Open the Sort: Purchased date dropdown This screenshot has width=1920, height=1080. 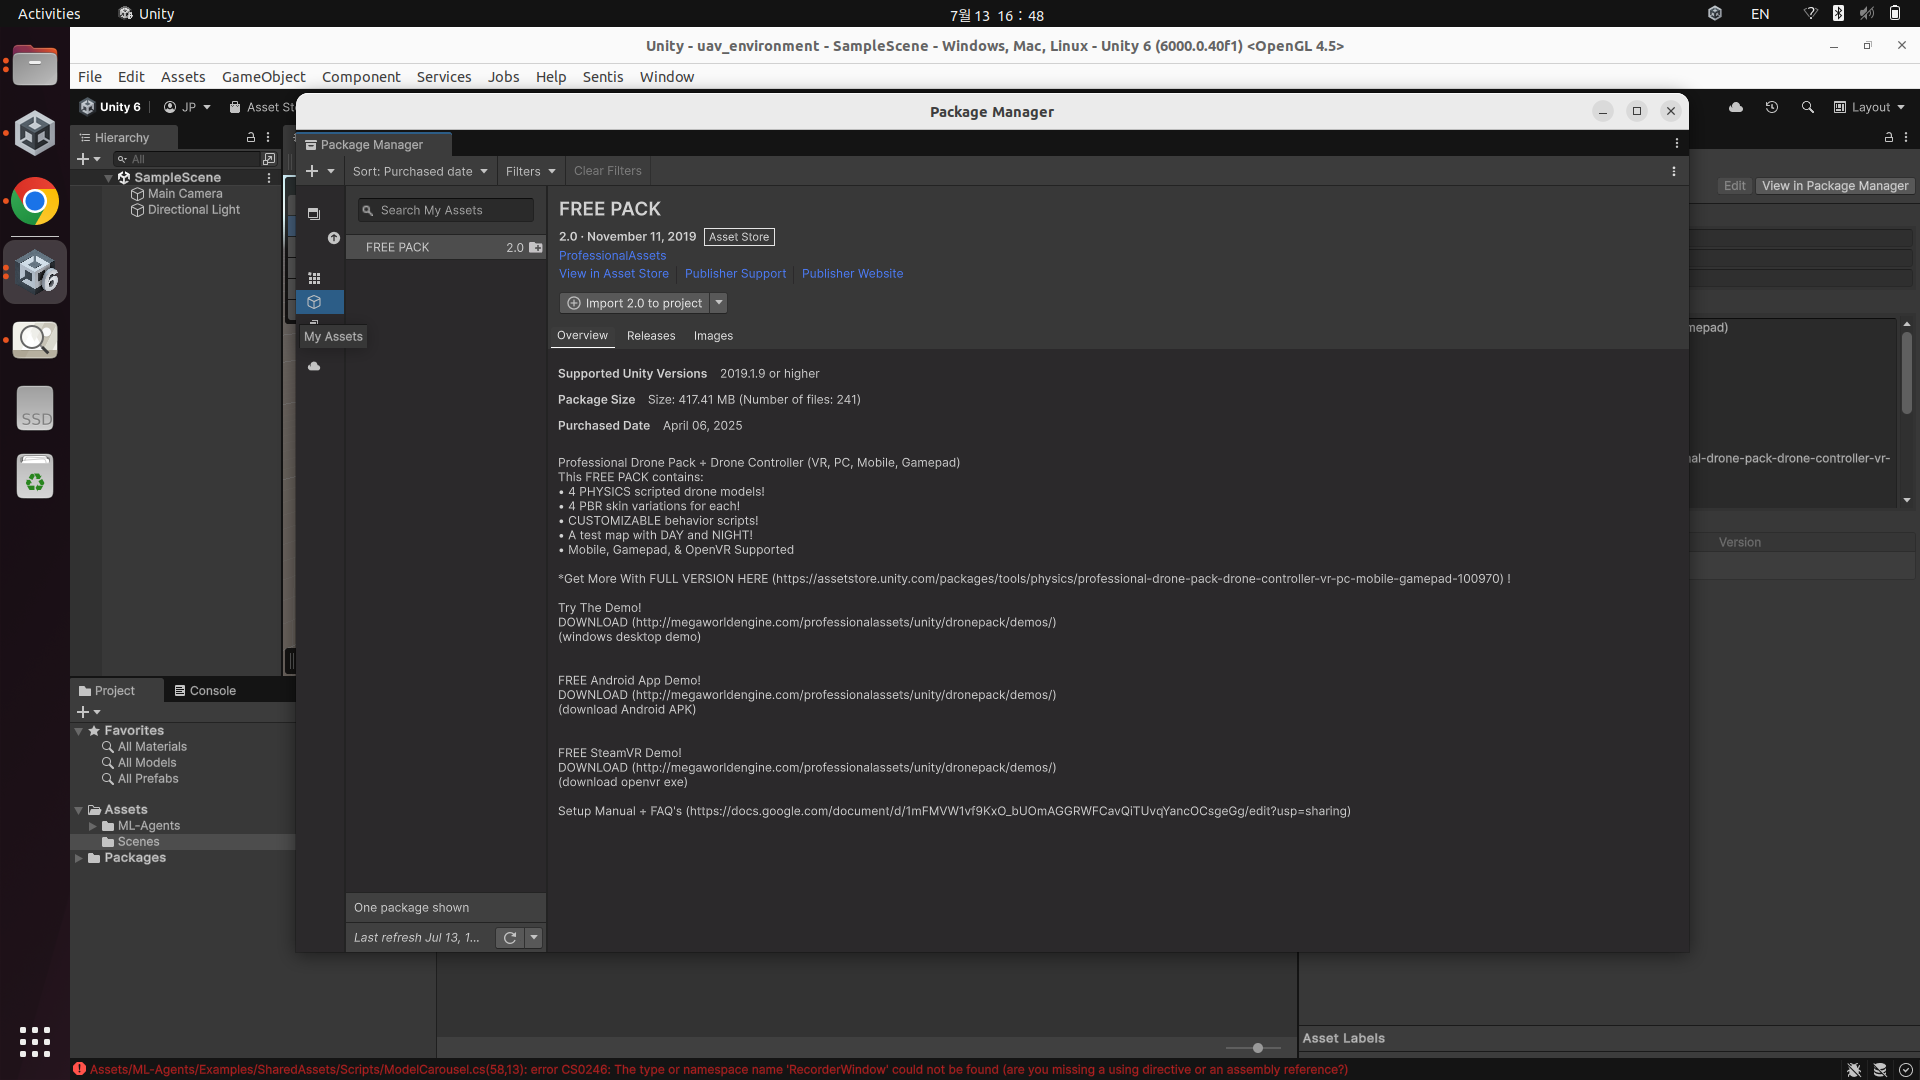420,171
